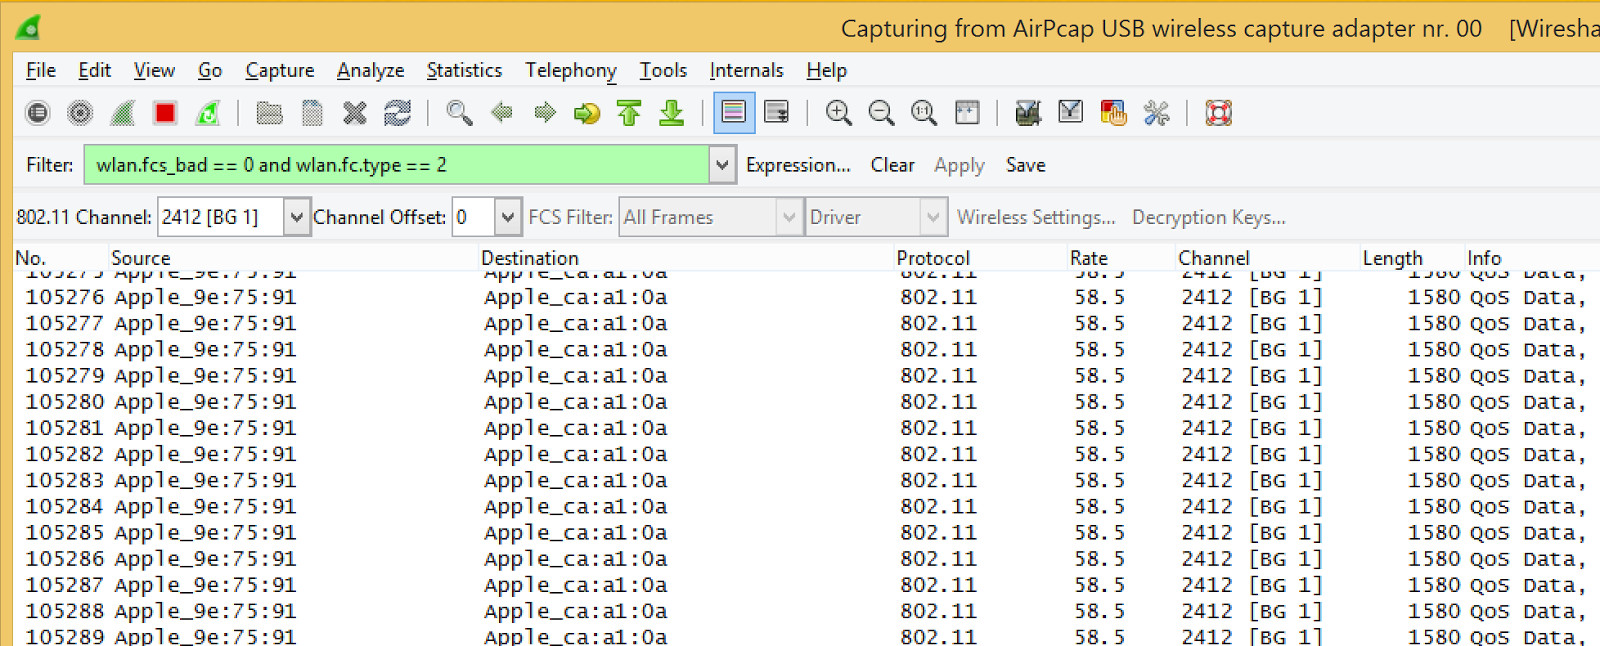1600x646 pixels.
Task: Click into the display filter field
Action: pos(397,165)
